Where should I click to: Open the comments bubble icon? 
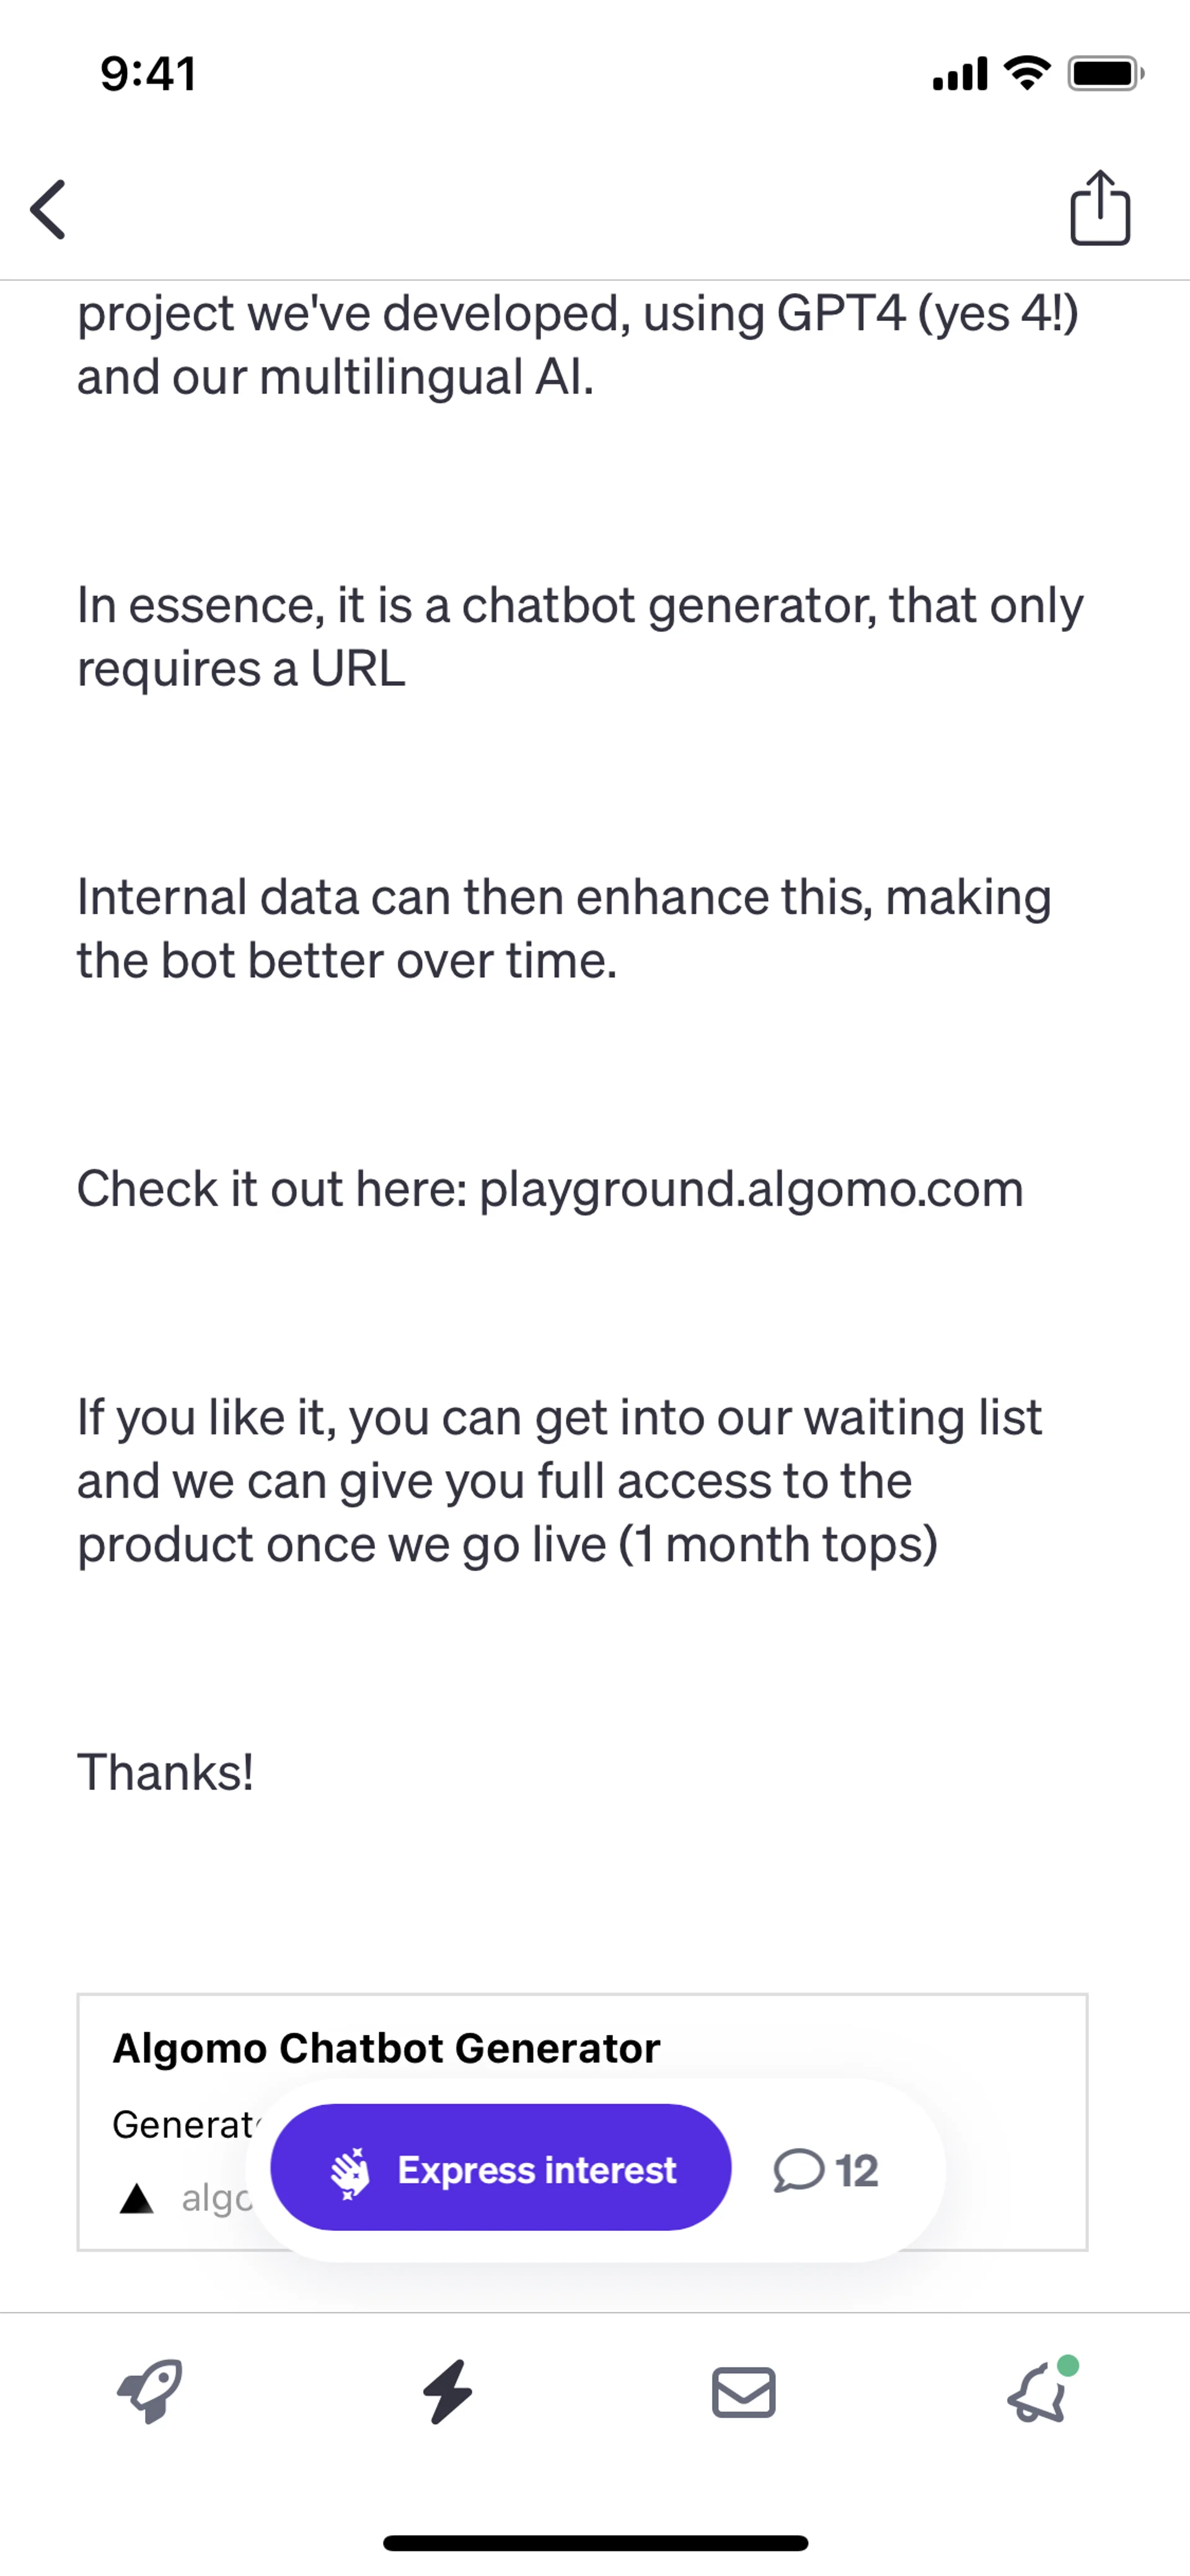point(798,2171)
